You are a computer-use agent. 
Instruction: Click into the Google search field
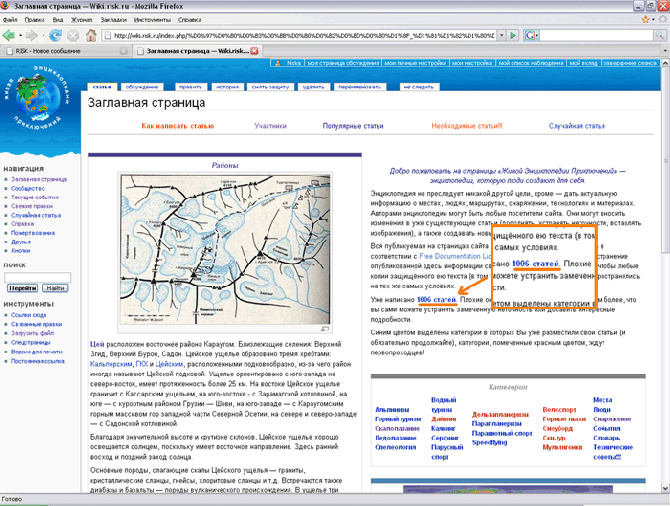coord(597,35)
